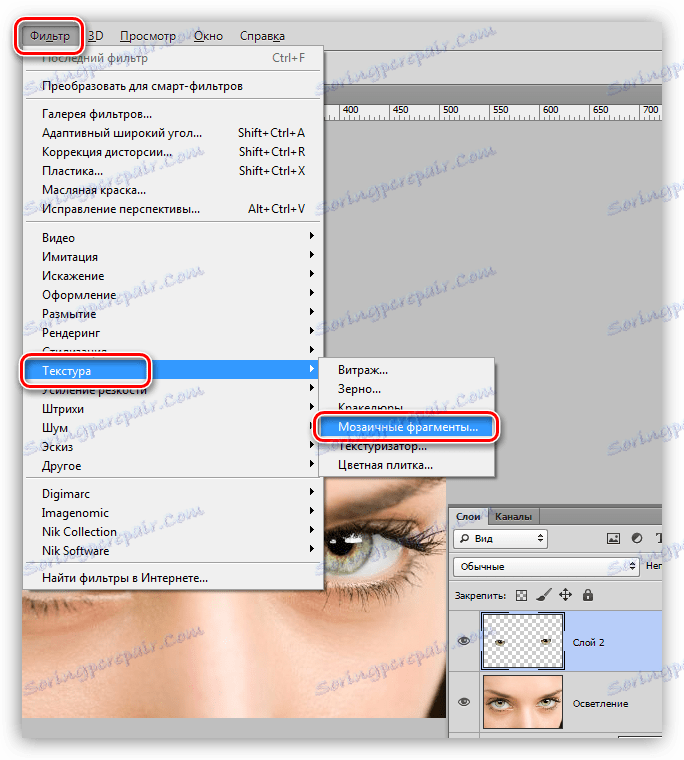Open the Справка menu

point(262,36)
